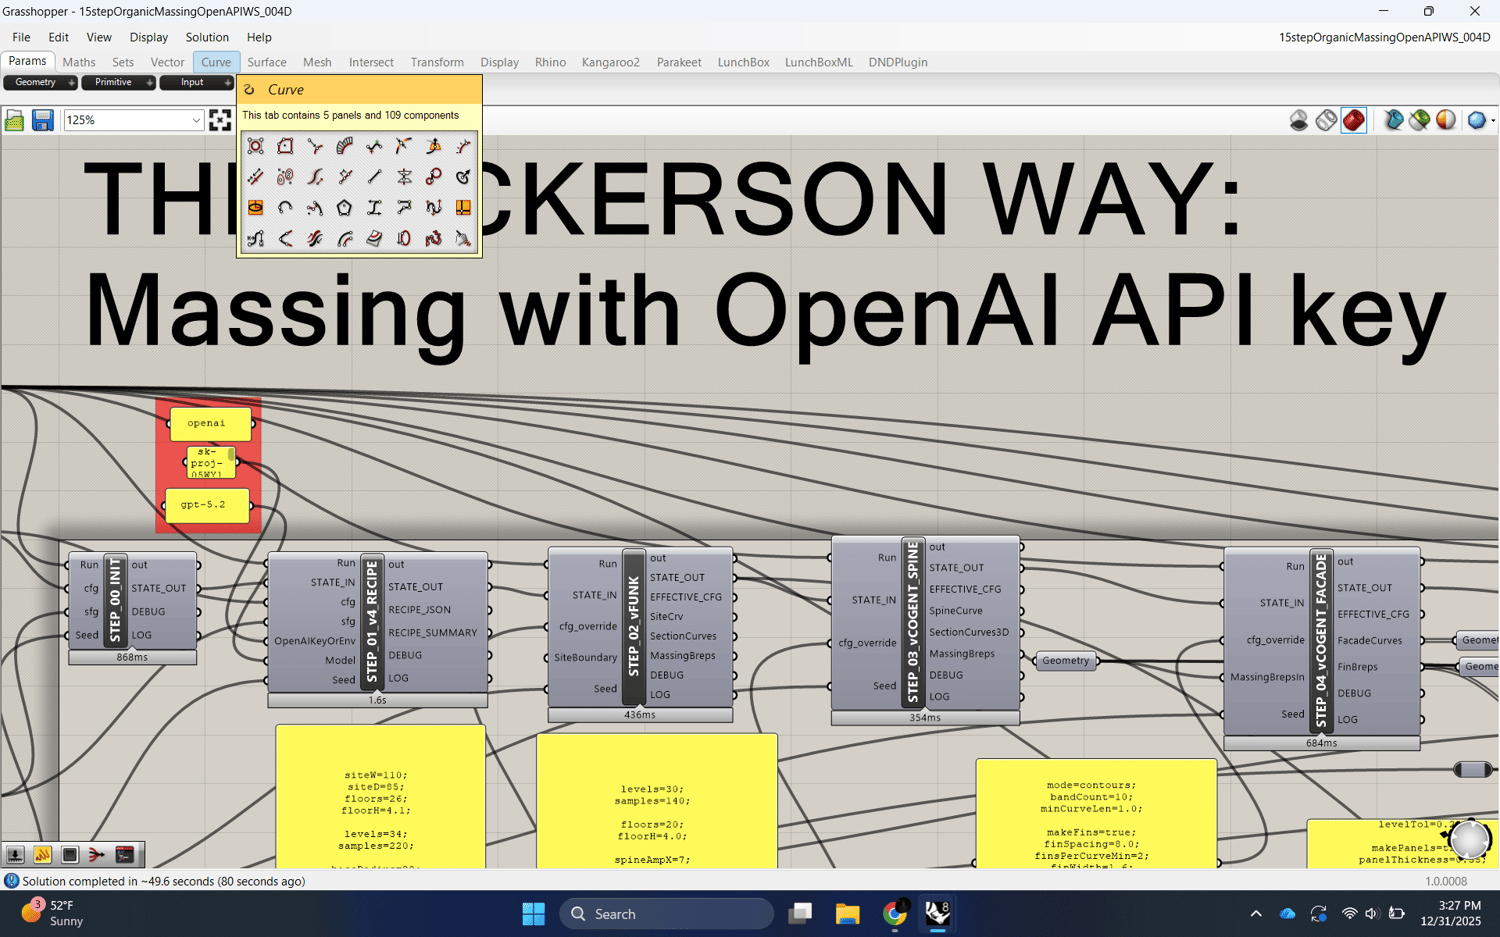Image resolution: width=1500 pixels, height=937 pixels.
Task: Show hidden icons in the system tray
Action: pos(1256,914)
